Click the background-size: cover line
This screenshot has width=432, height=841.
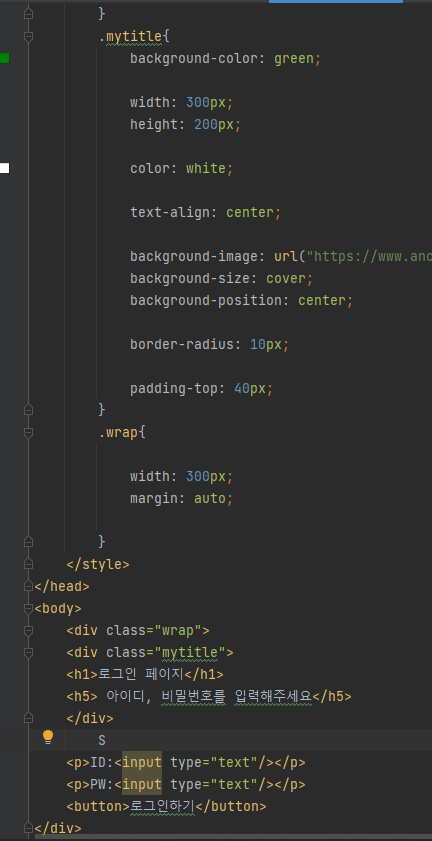pyautogui.click(x=222, y=278)
